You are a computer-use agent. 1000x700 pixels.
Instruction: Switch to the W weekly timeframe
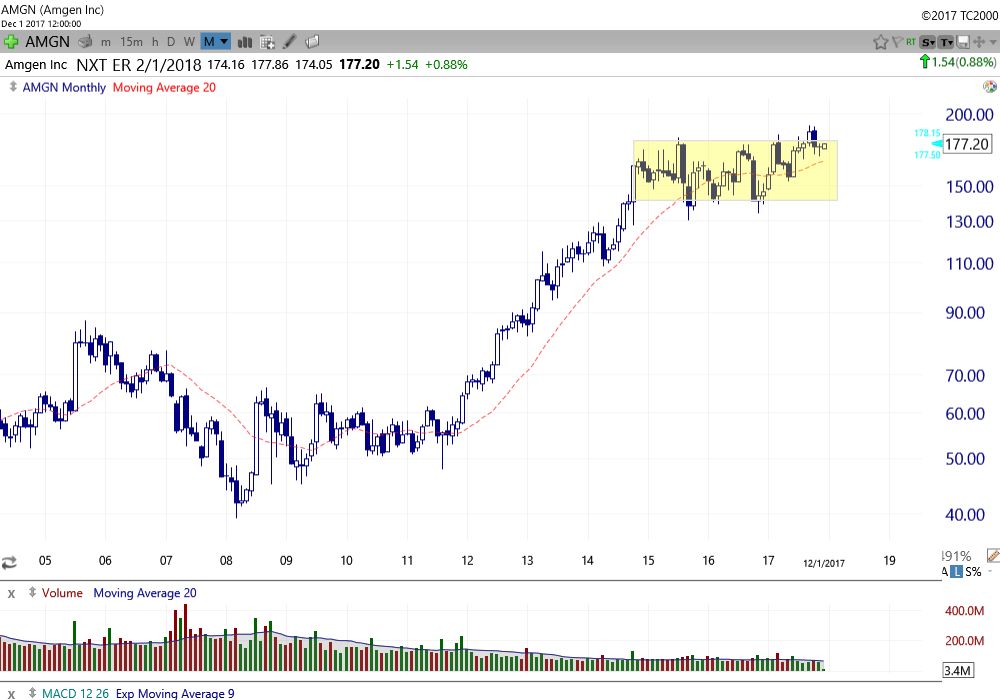pos(189,41)
